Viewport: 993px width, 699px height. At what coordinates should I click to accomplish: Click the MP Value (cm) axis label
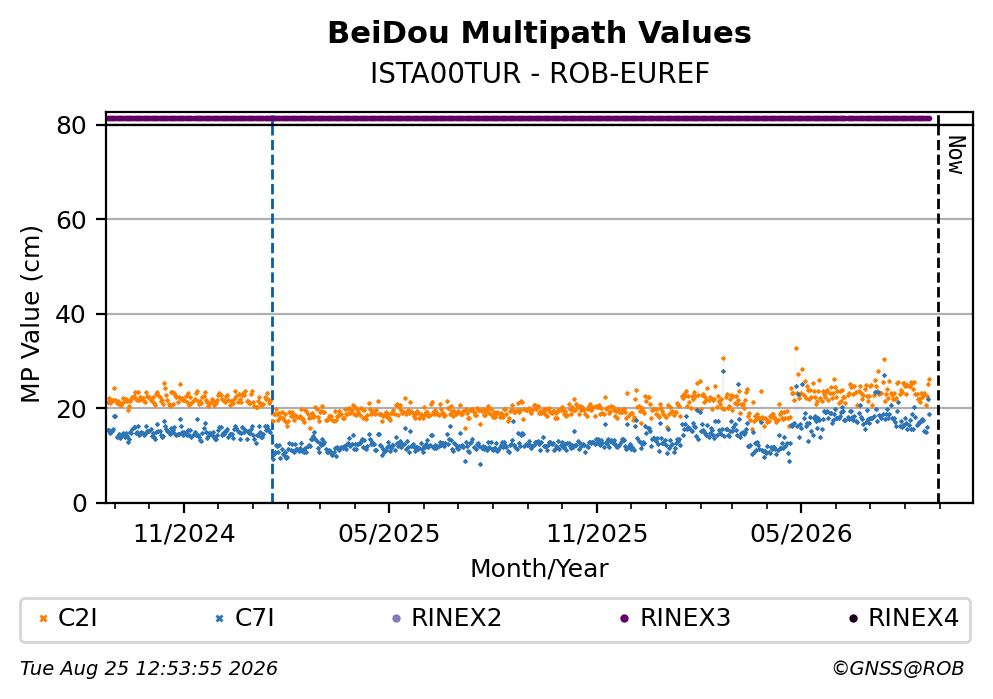click(x=30, y=315)
